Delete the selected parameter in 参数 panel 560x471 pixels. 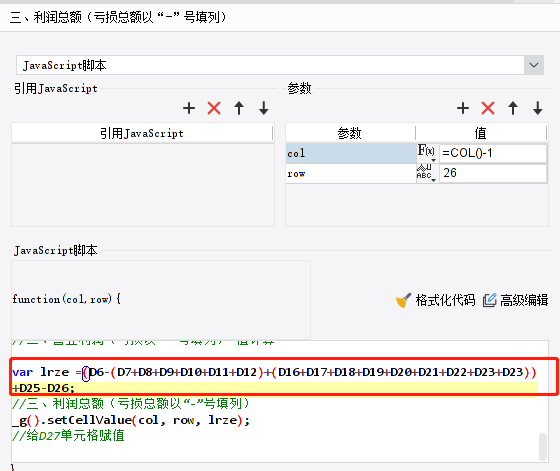point(488,108)
